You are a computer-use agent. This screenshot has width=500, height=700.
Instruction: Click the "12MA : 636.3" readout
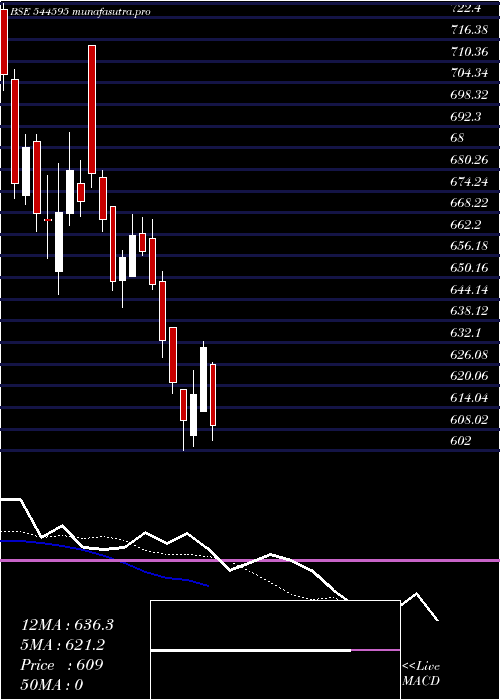(67, 625)
